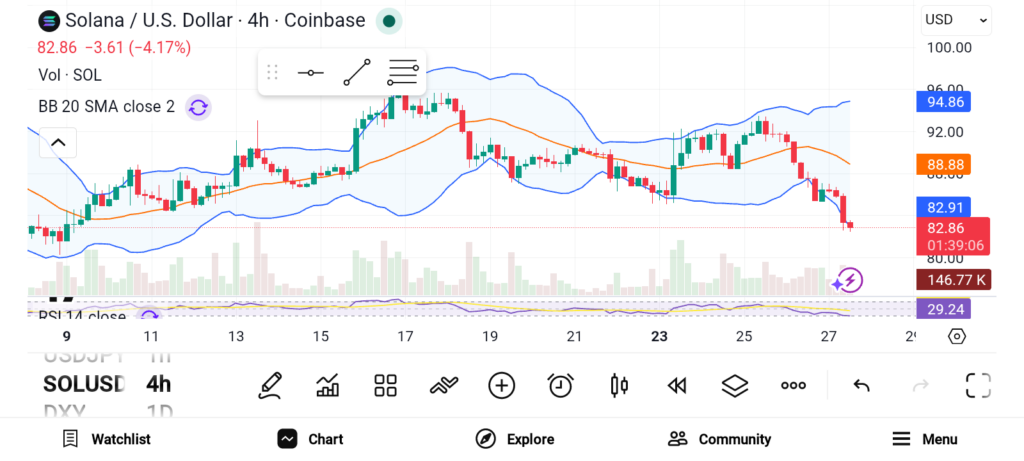1024x461 pixels.
Task: Open the Menu button
Action: (924, 439)
